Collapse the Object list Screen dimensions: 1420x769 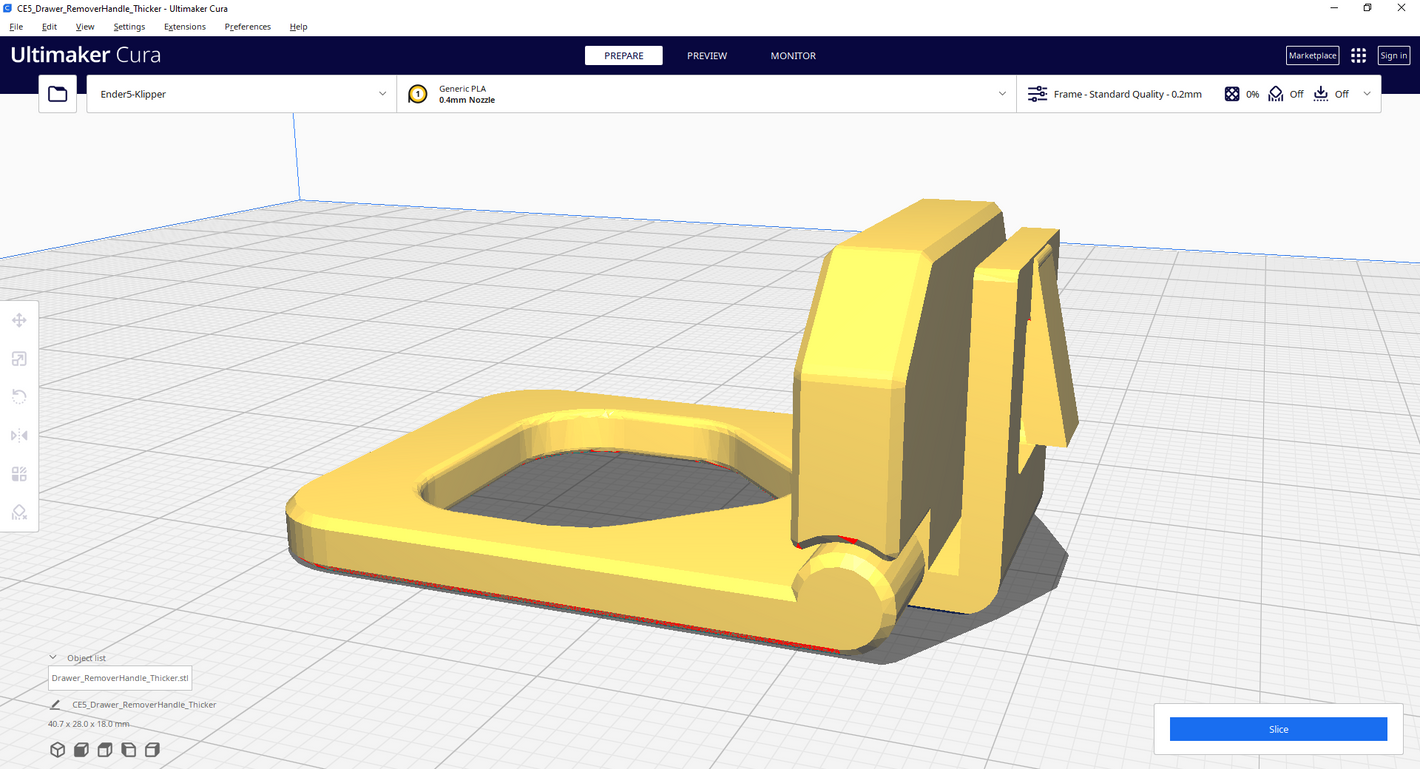pyautogui.click(x=53, y=658)
